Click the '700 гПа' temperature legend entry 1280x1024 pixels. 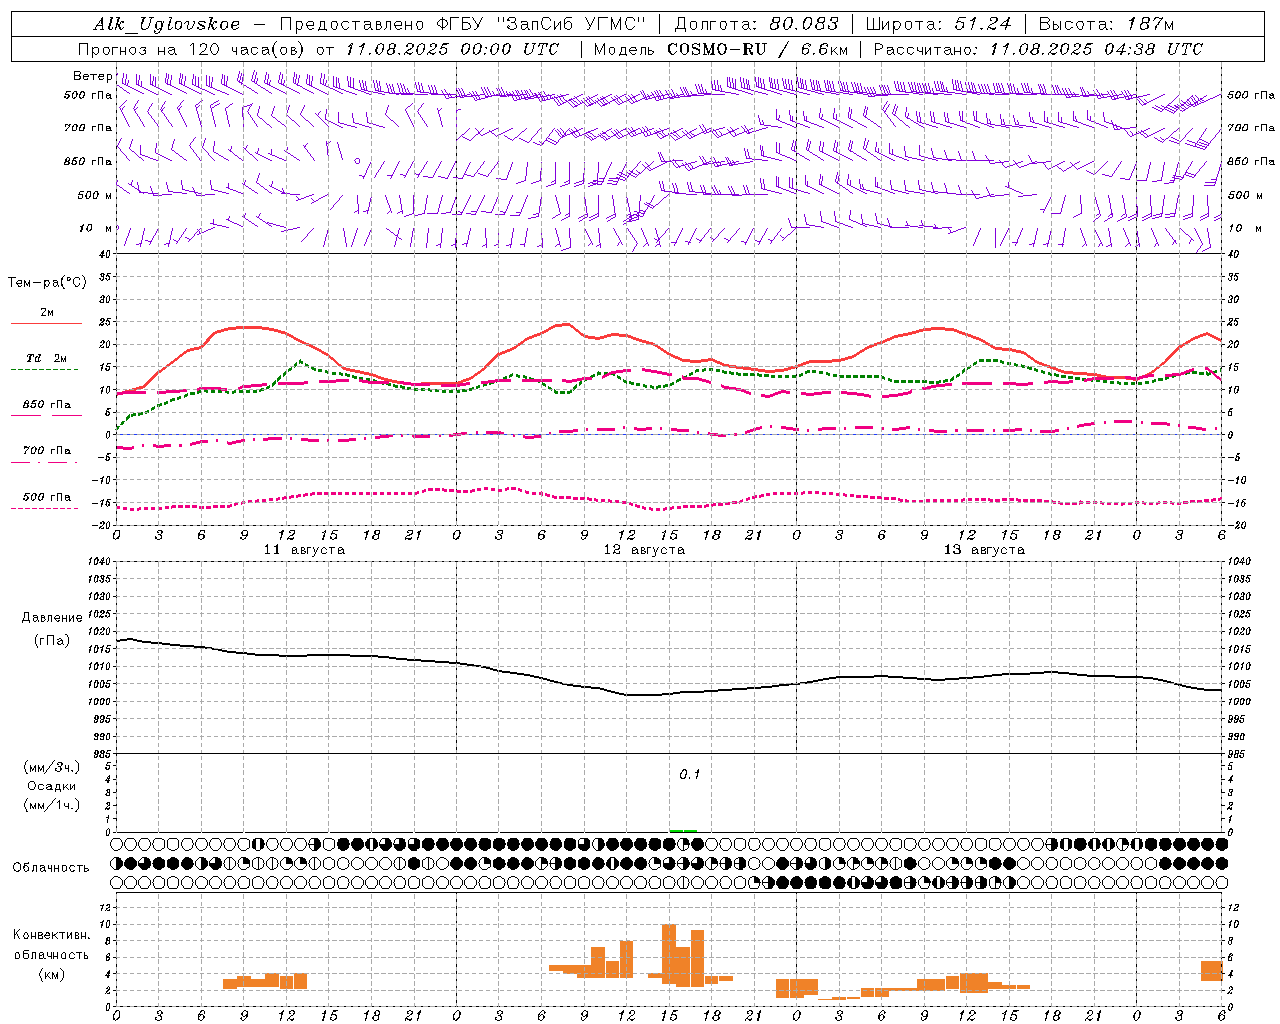[46, 451]
